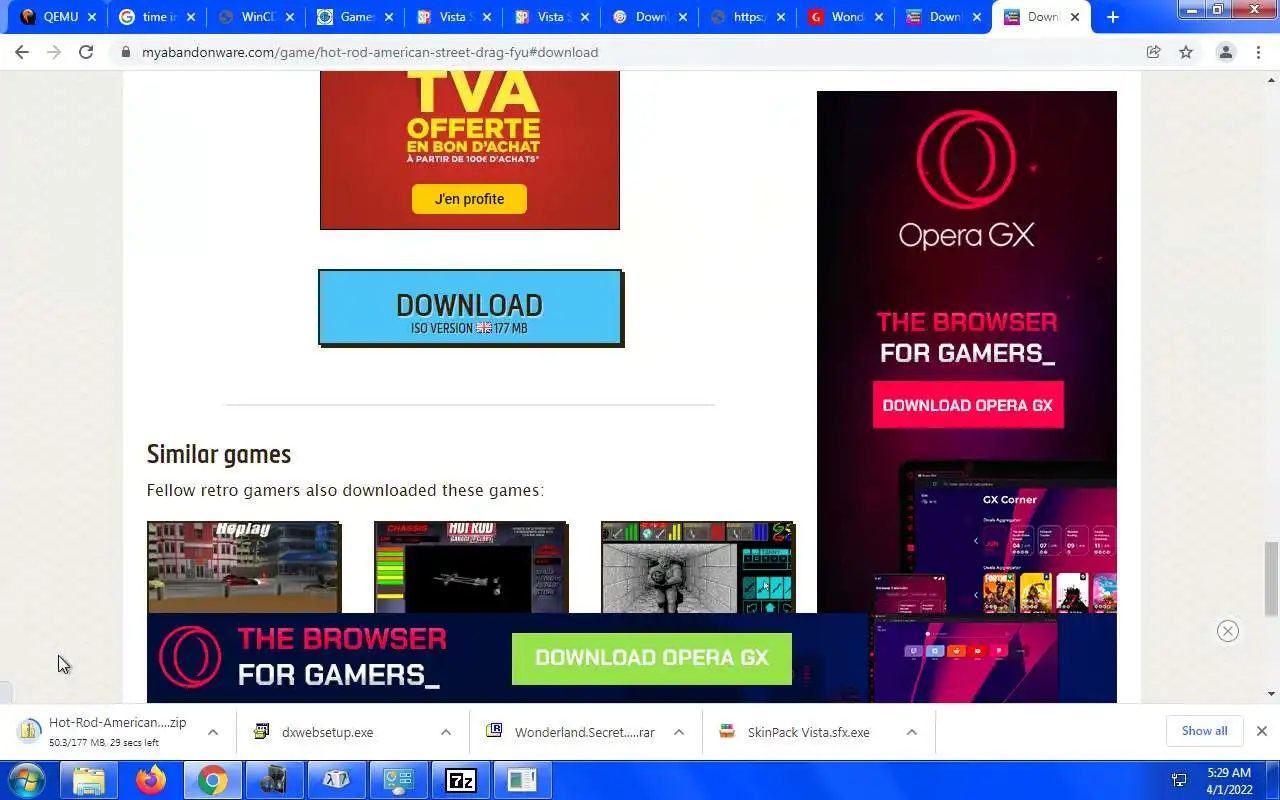
Task: Close the Wond tab
Action: point(879,17)
